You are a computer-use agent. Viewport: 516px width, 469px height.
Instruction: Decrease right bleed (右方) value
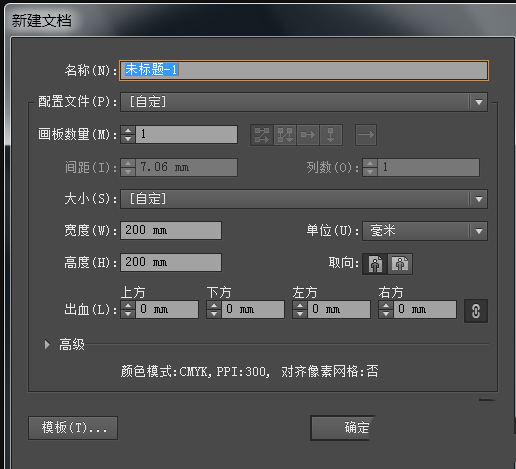click(386, 314)
